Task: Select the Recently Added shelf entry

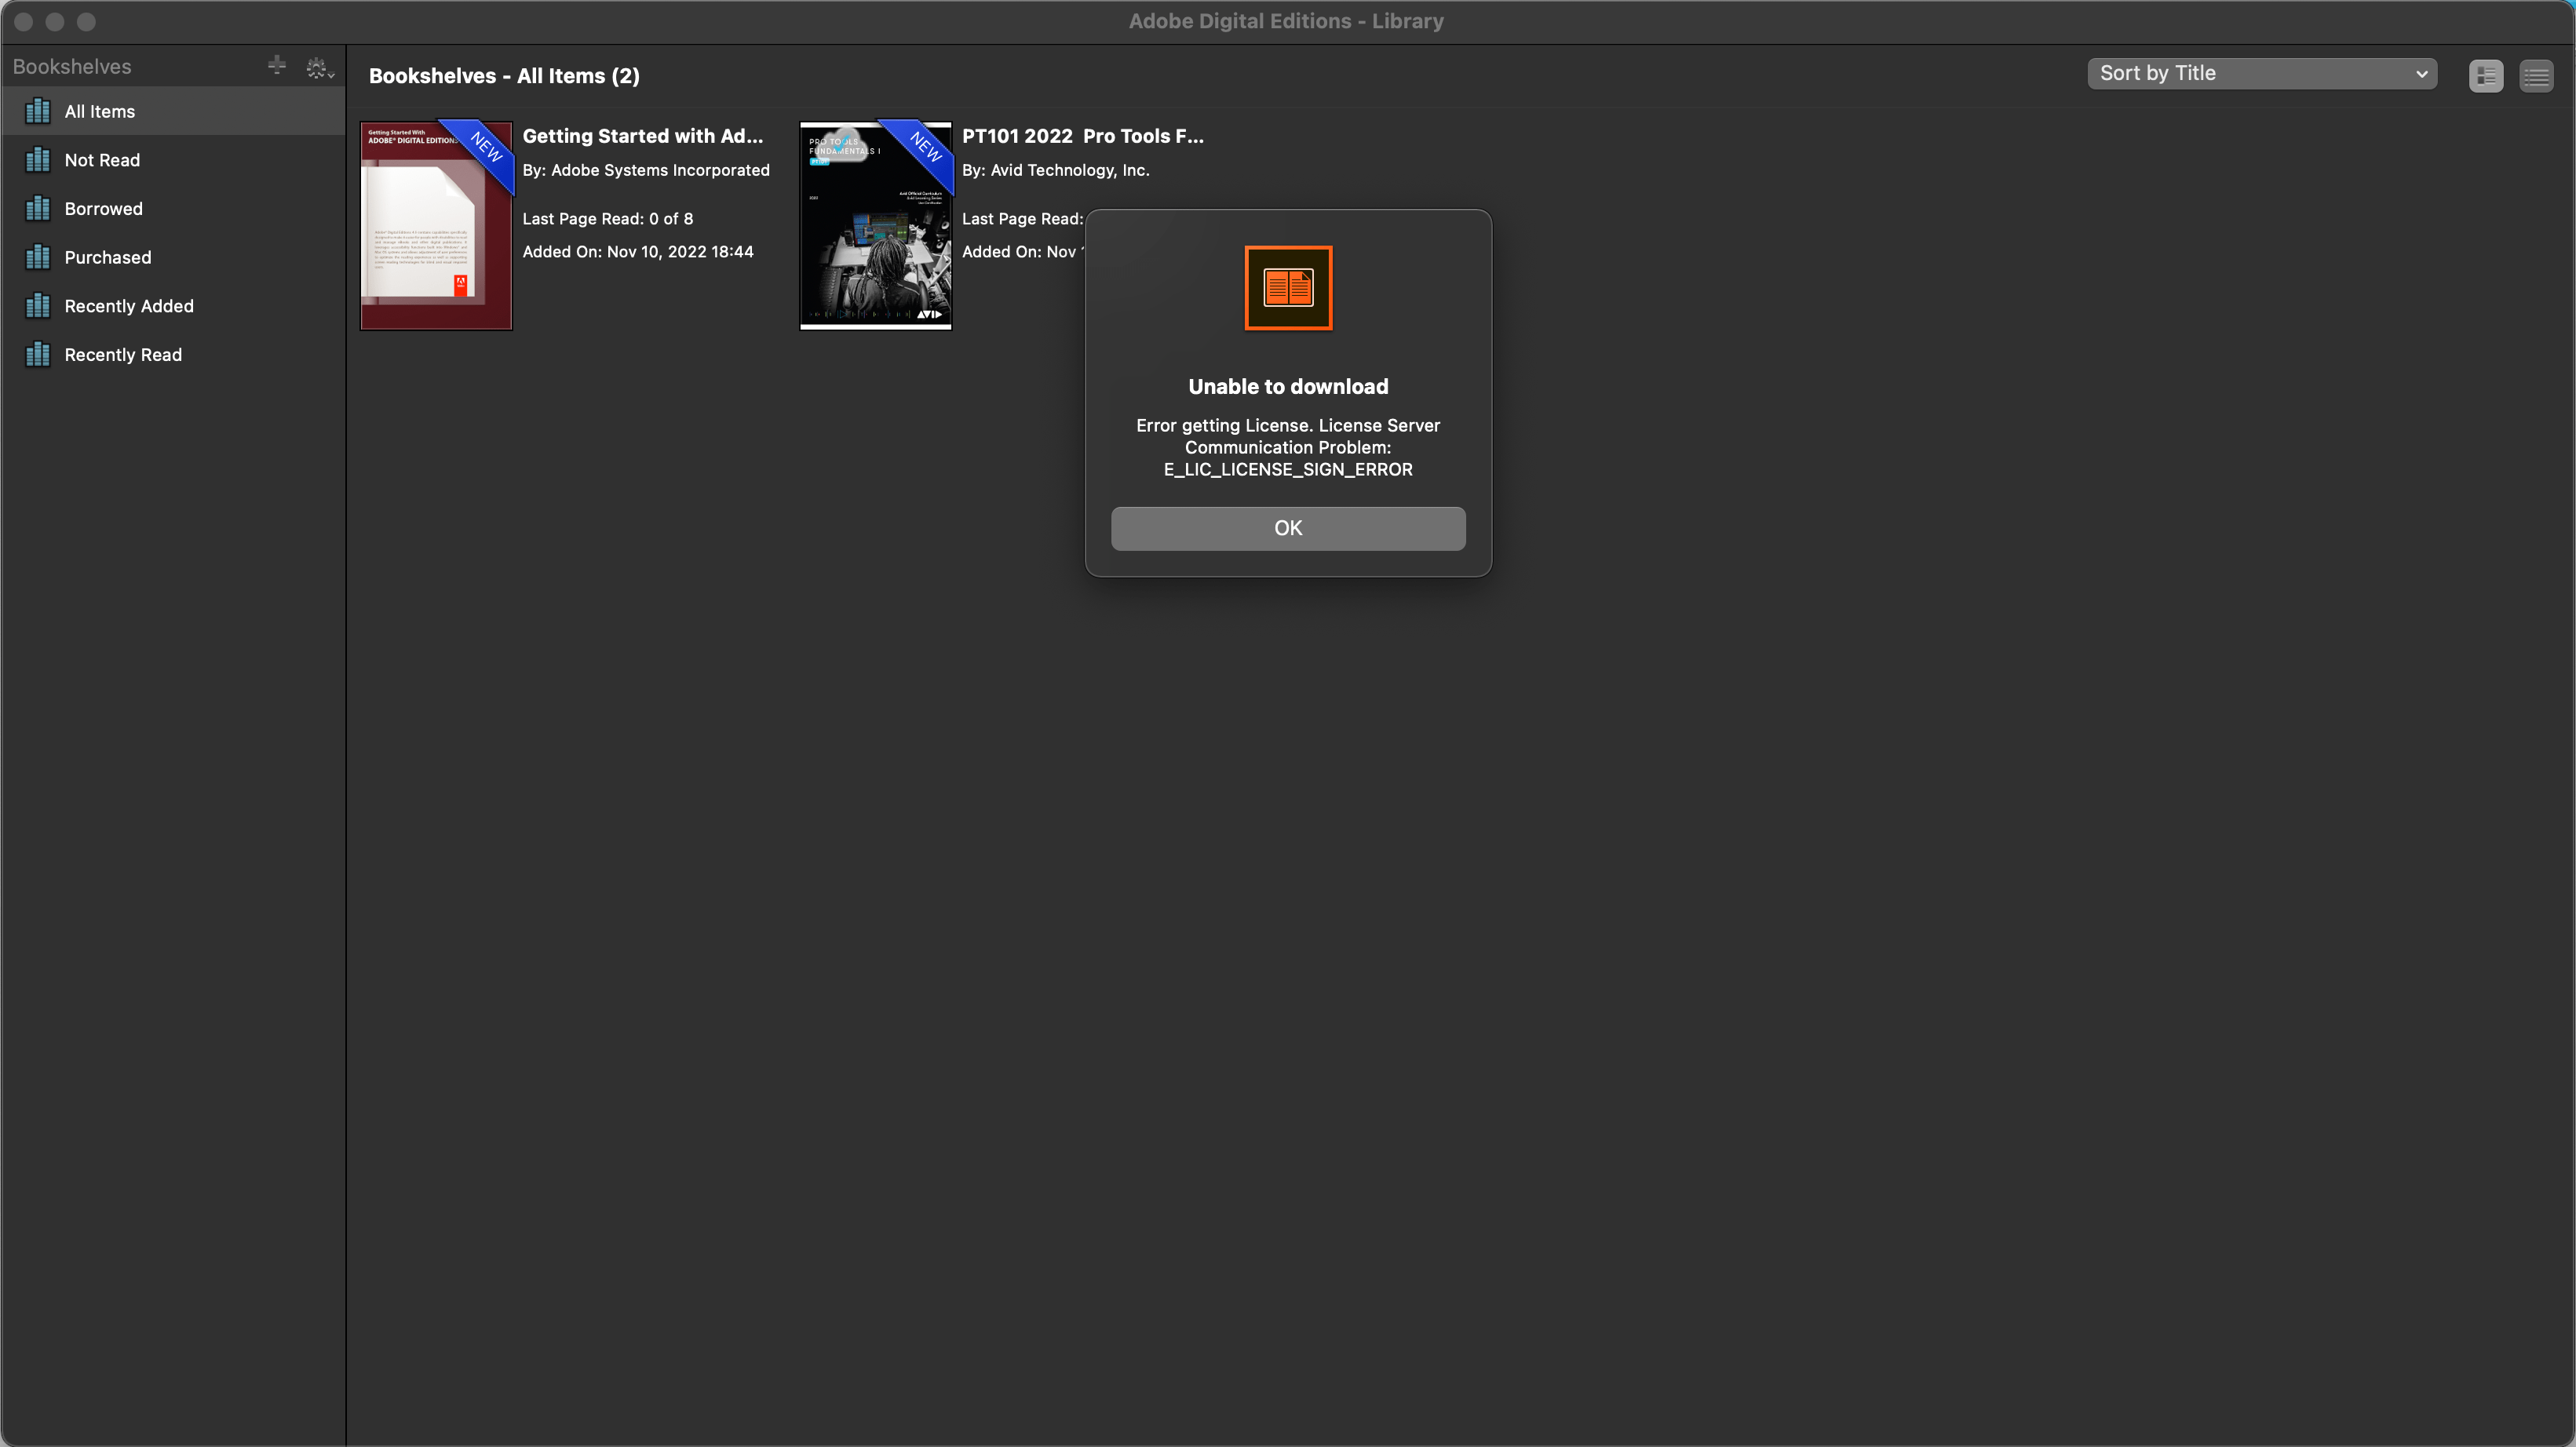Action: [x=130, y=305]
